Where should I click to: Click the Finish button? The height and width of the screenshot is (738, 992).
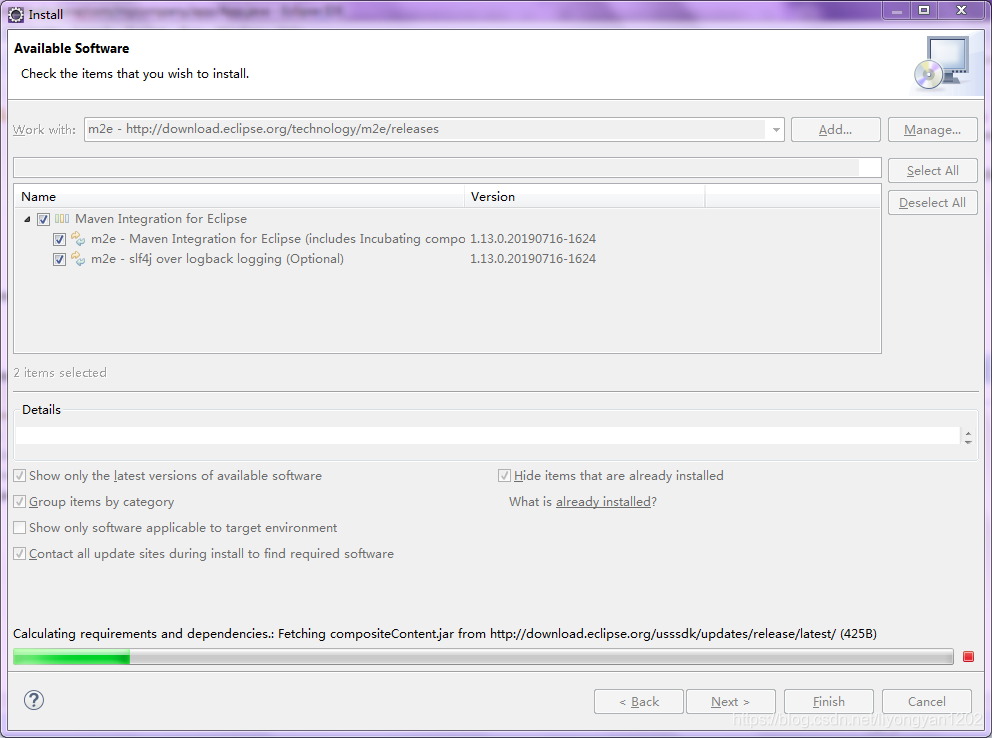[828, 701]
